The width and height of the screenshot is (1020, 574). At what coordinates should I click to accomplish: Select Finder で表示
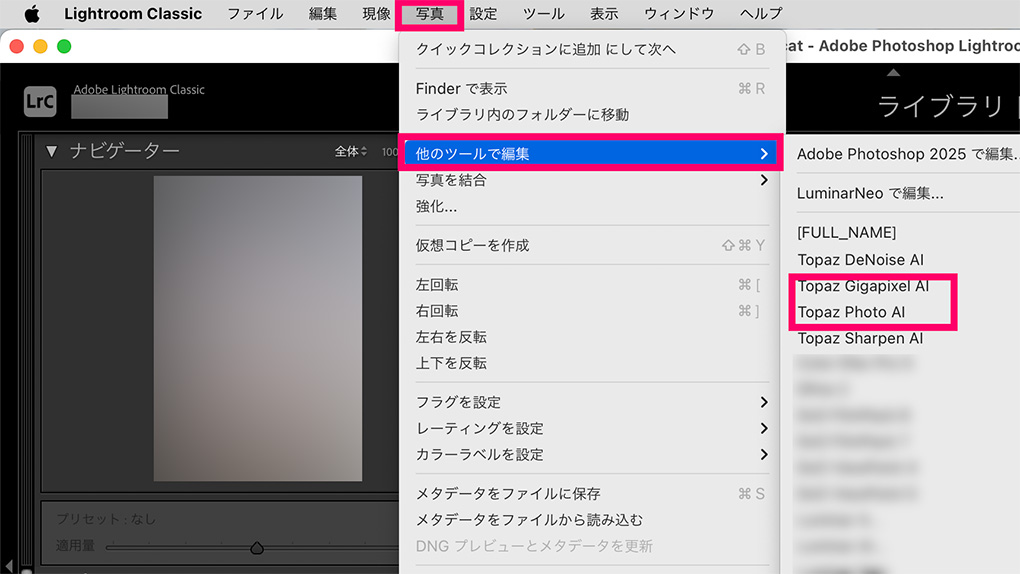(591, 89)
